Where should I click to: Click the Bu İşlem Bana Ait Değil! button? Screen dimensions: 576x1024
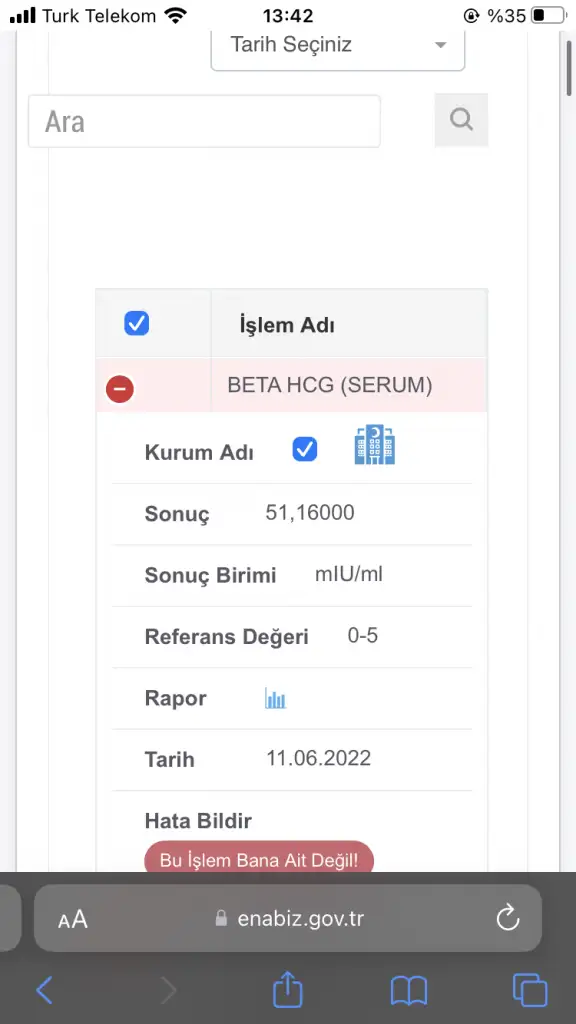[259, 857]
